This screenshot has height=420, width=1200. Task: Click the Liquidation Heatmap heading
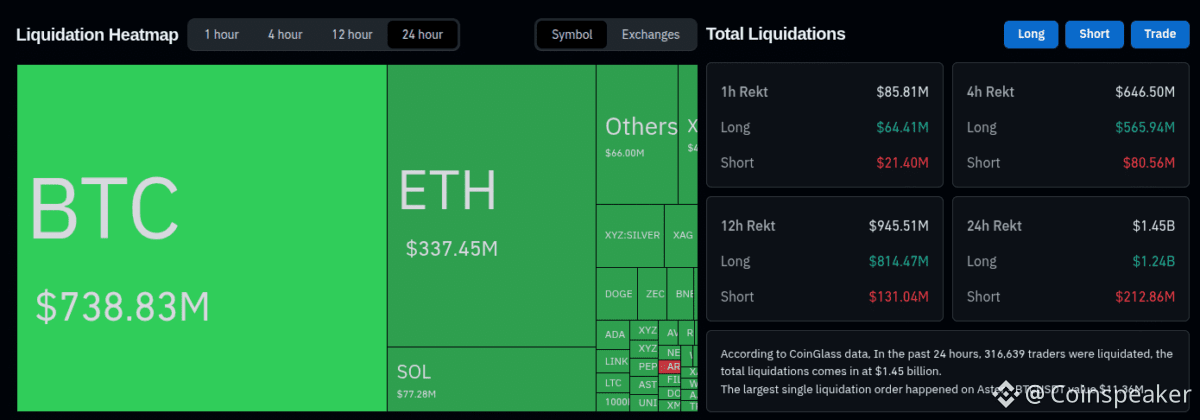(97, 35)
